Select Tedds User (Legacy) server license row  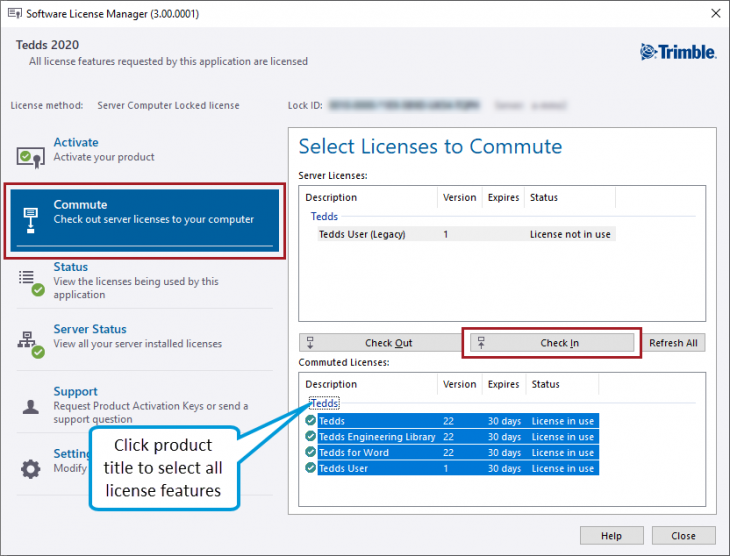pyautogui.click(x=466, y=234)
